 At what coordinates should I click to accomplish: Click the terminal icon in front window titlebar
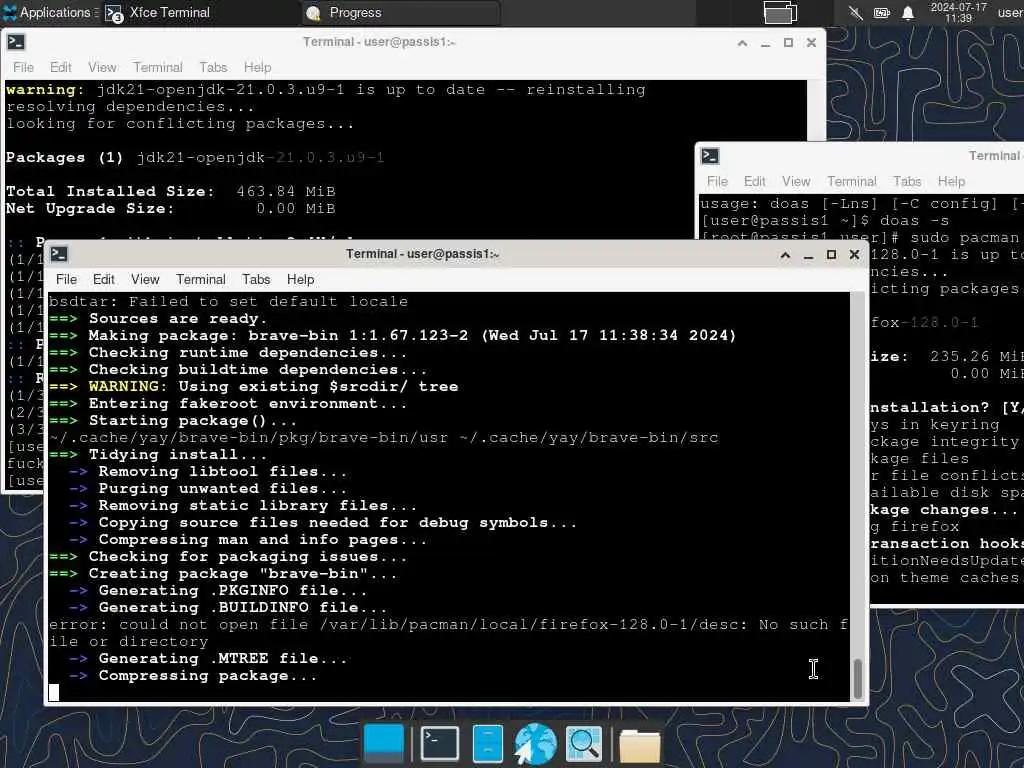tap(59, 254)
